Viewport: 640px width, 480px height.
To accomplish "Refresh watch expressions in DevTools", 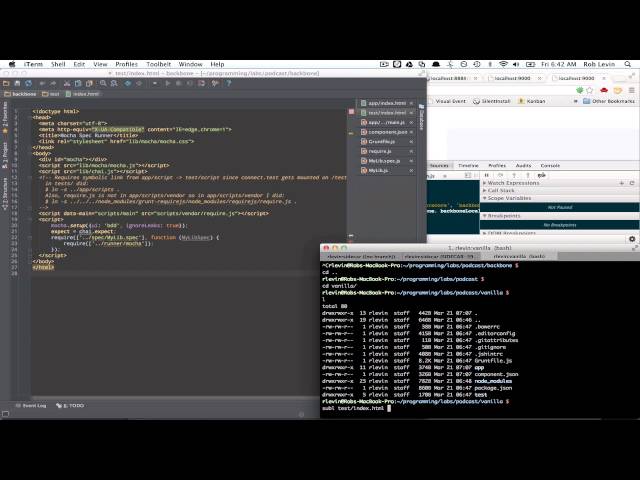I will tap(632, 183).
